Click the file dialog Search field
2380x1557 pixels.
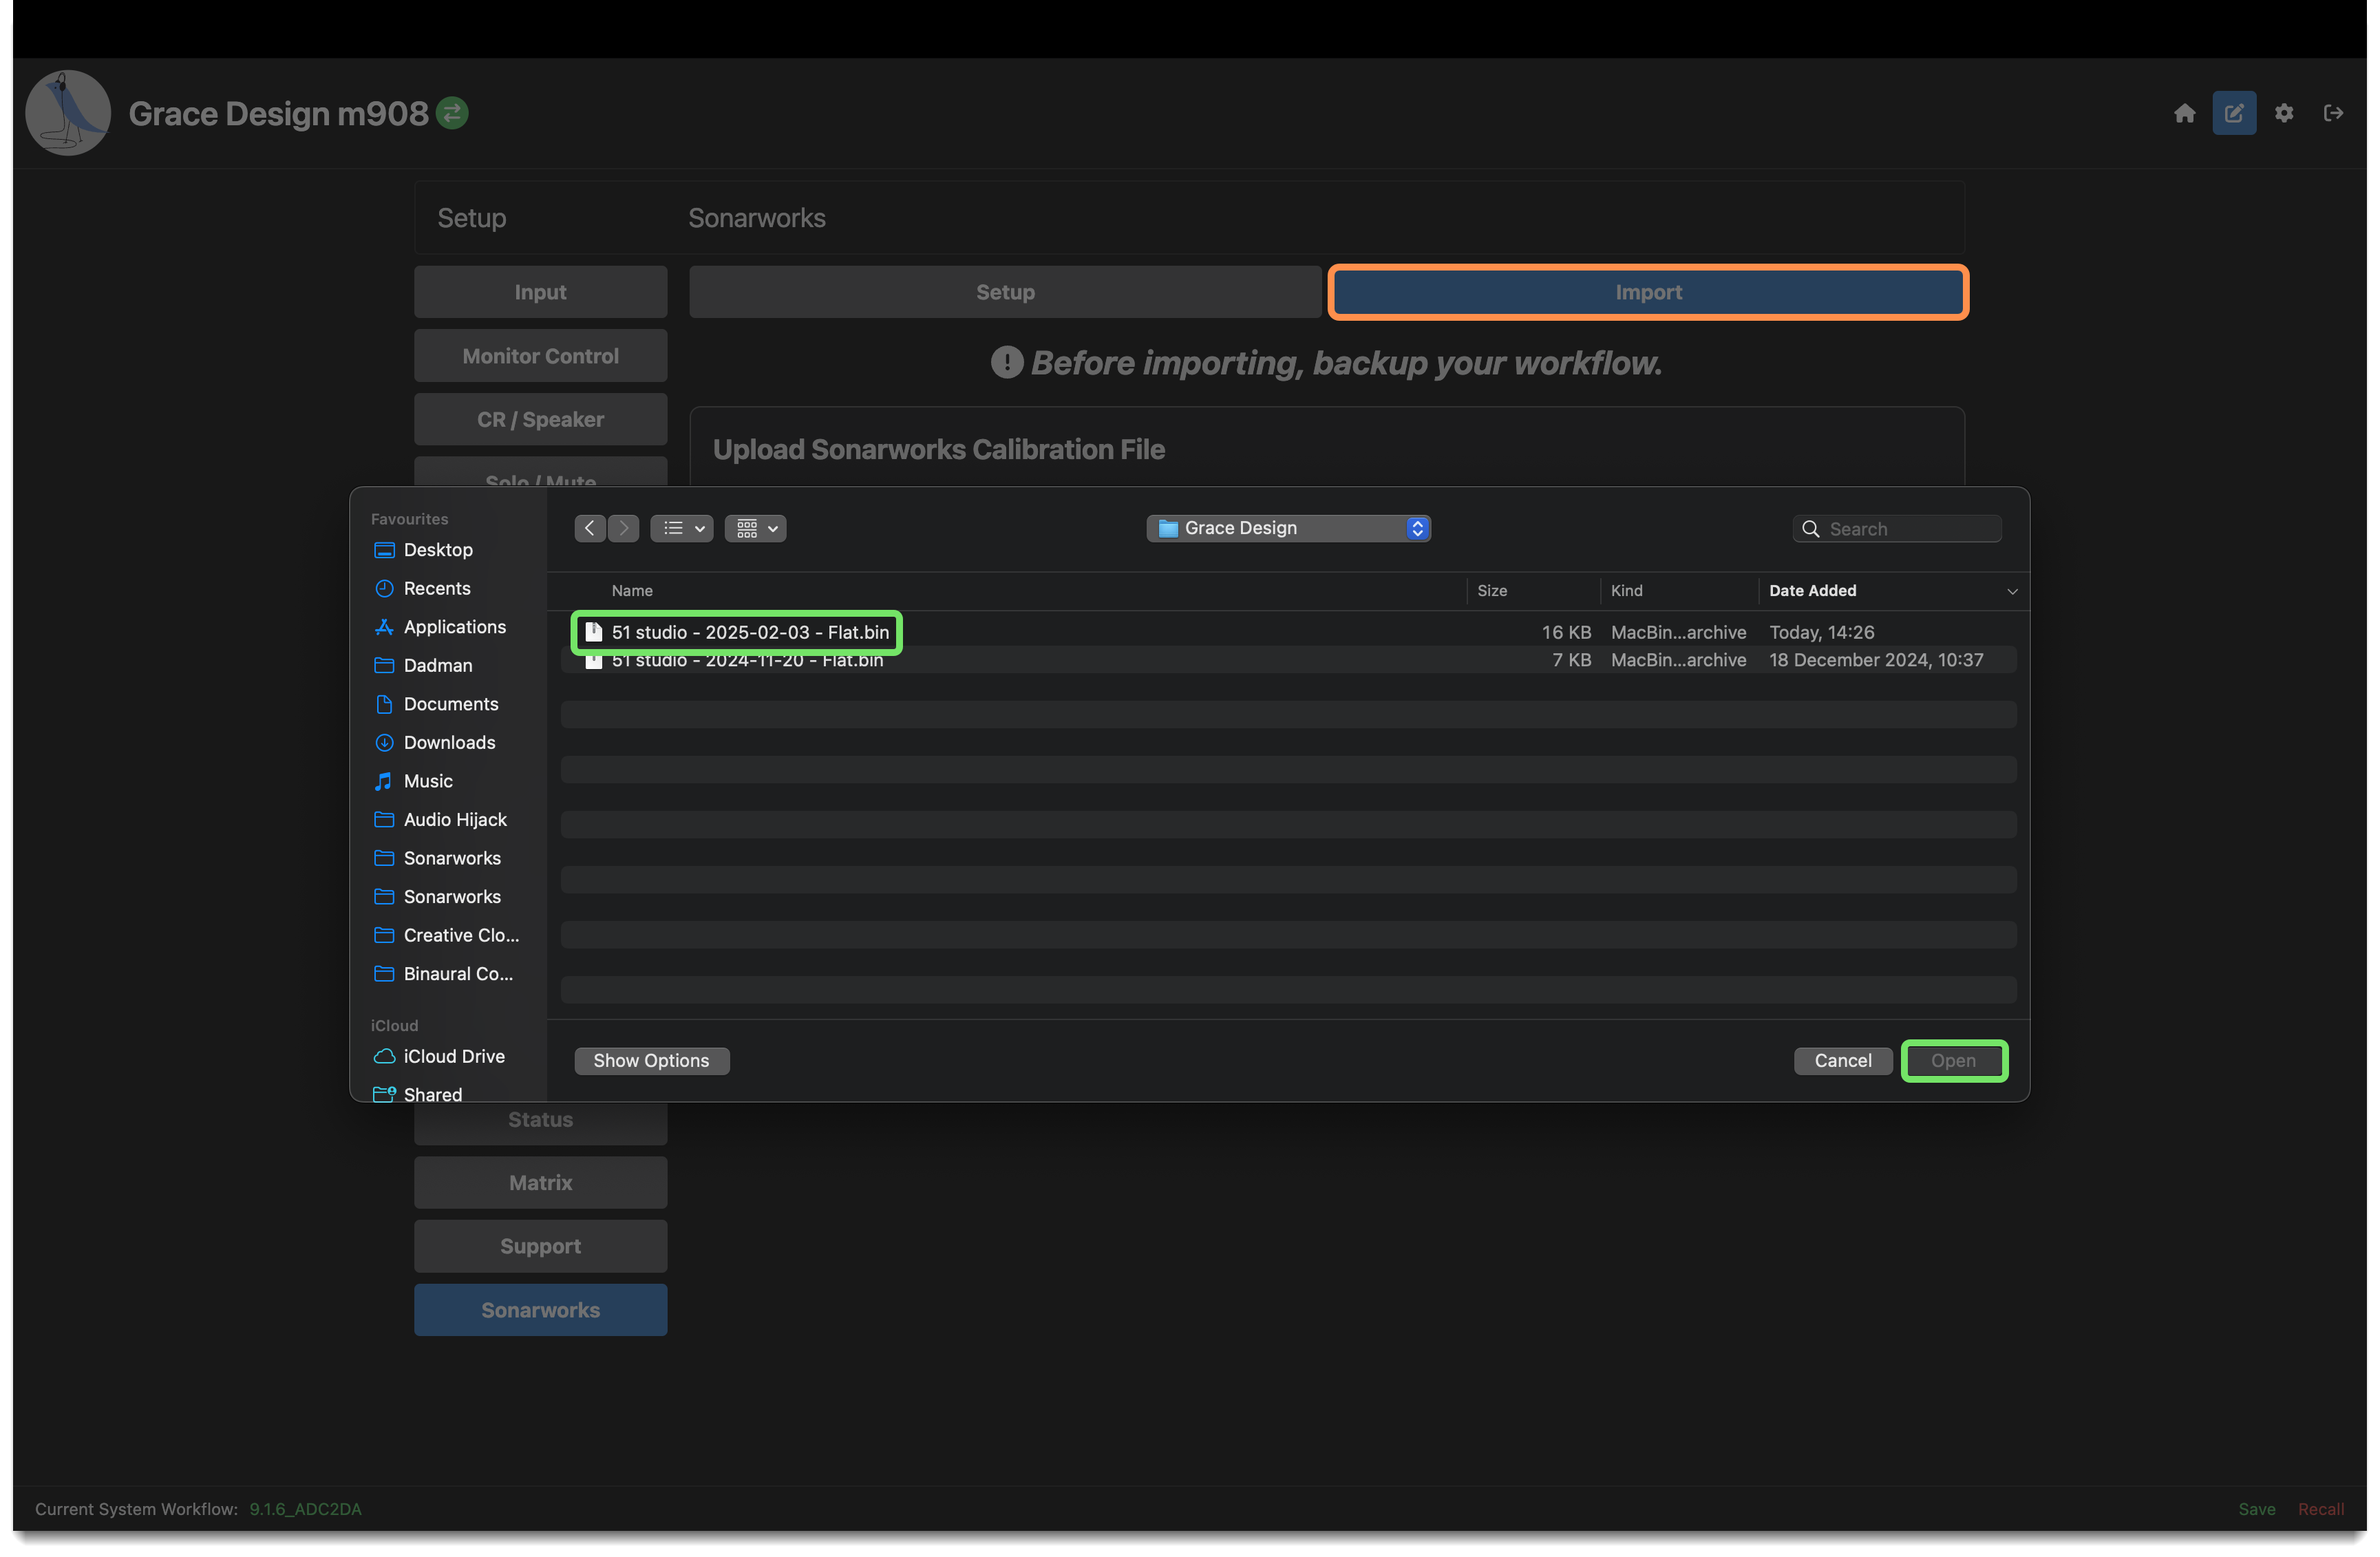[1897, 529]
